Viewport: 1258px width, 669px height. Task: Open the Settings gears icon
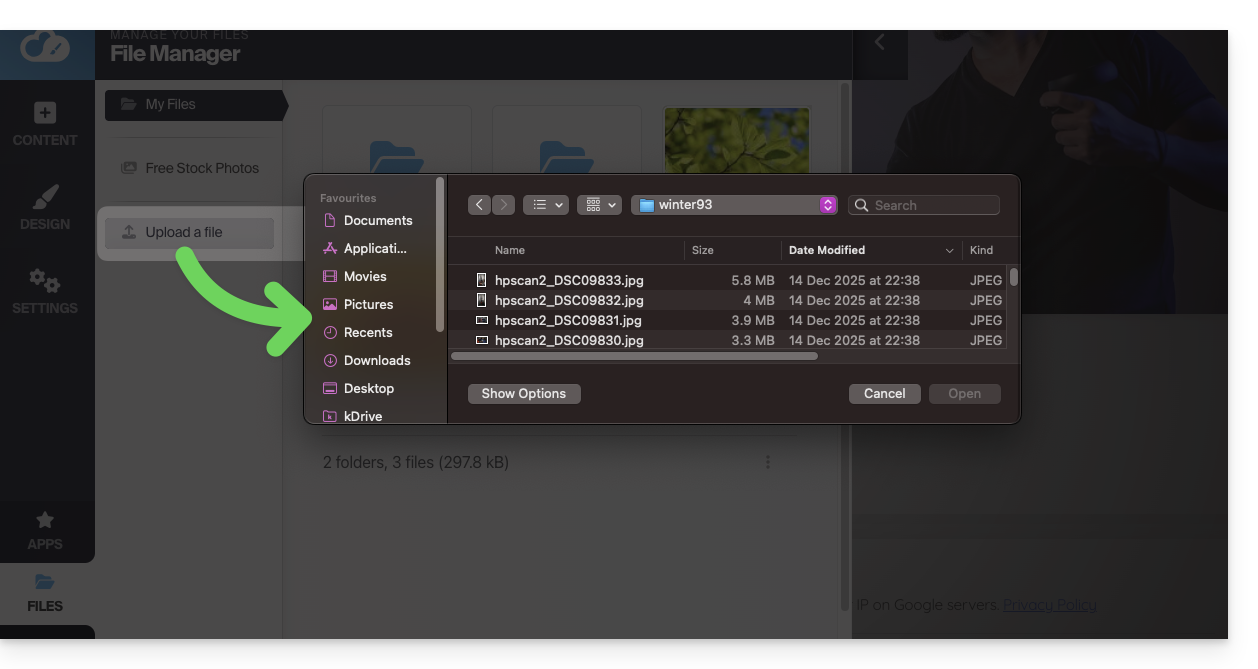click(45, 281)
